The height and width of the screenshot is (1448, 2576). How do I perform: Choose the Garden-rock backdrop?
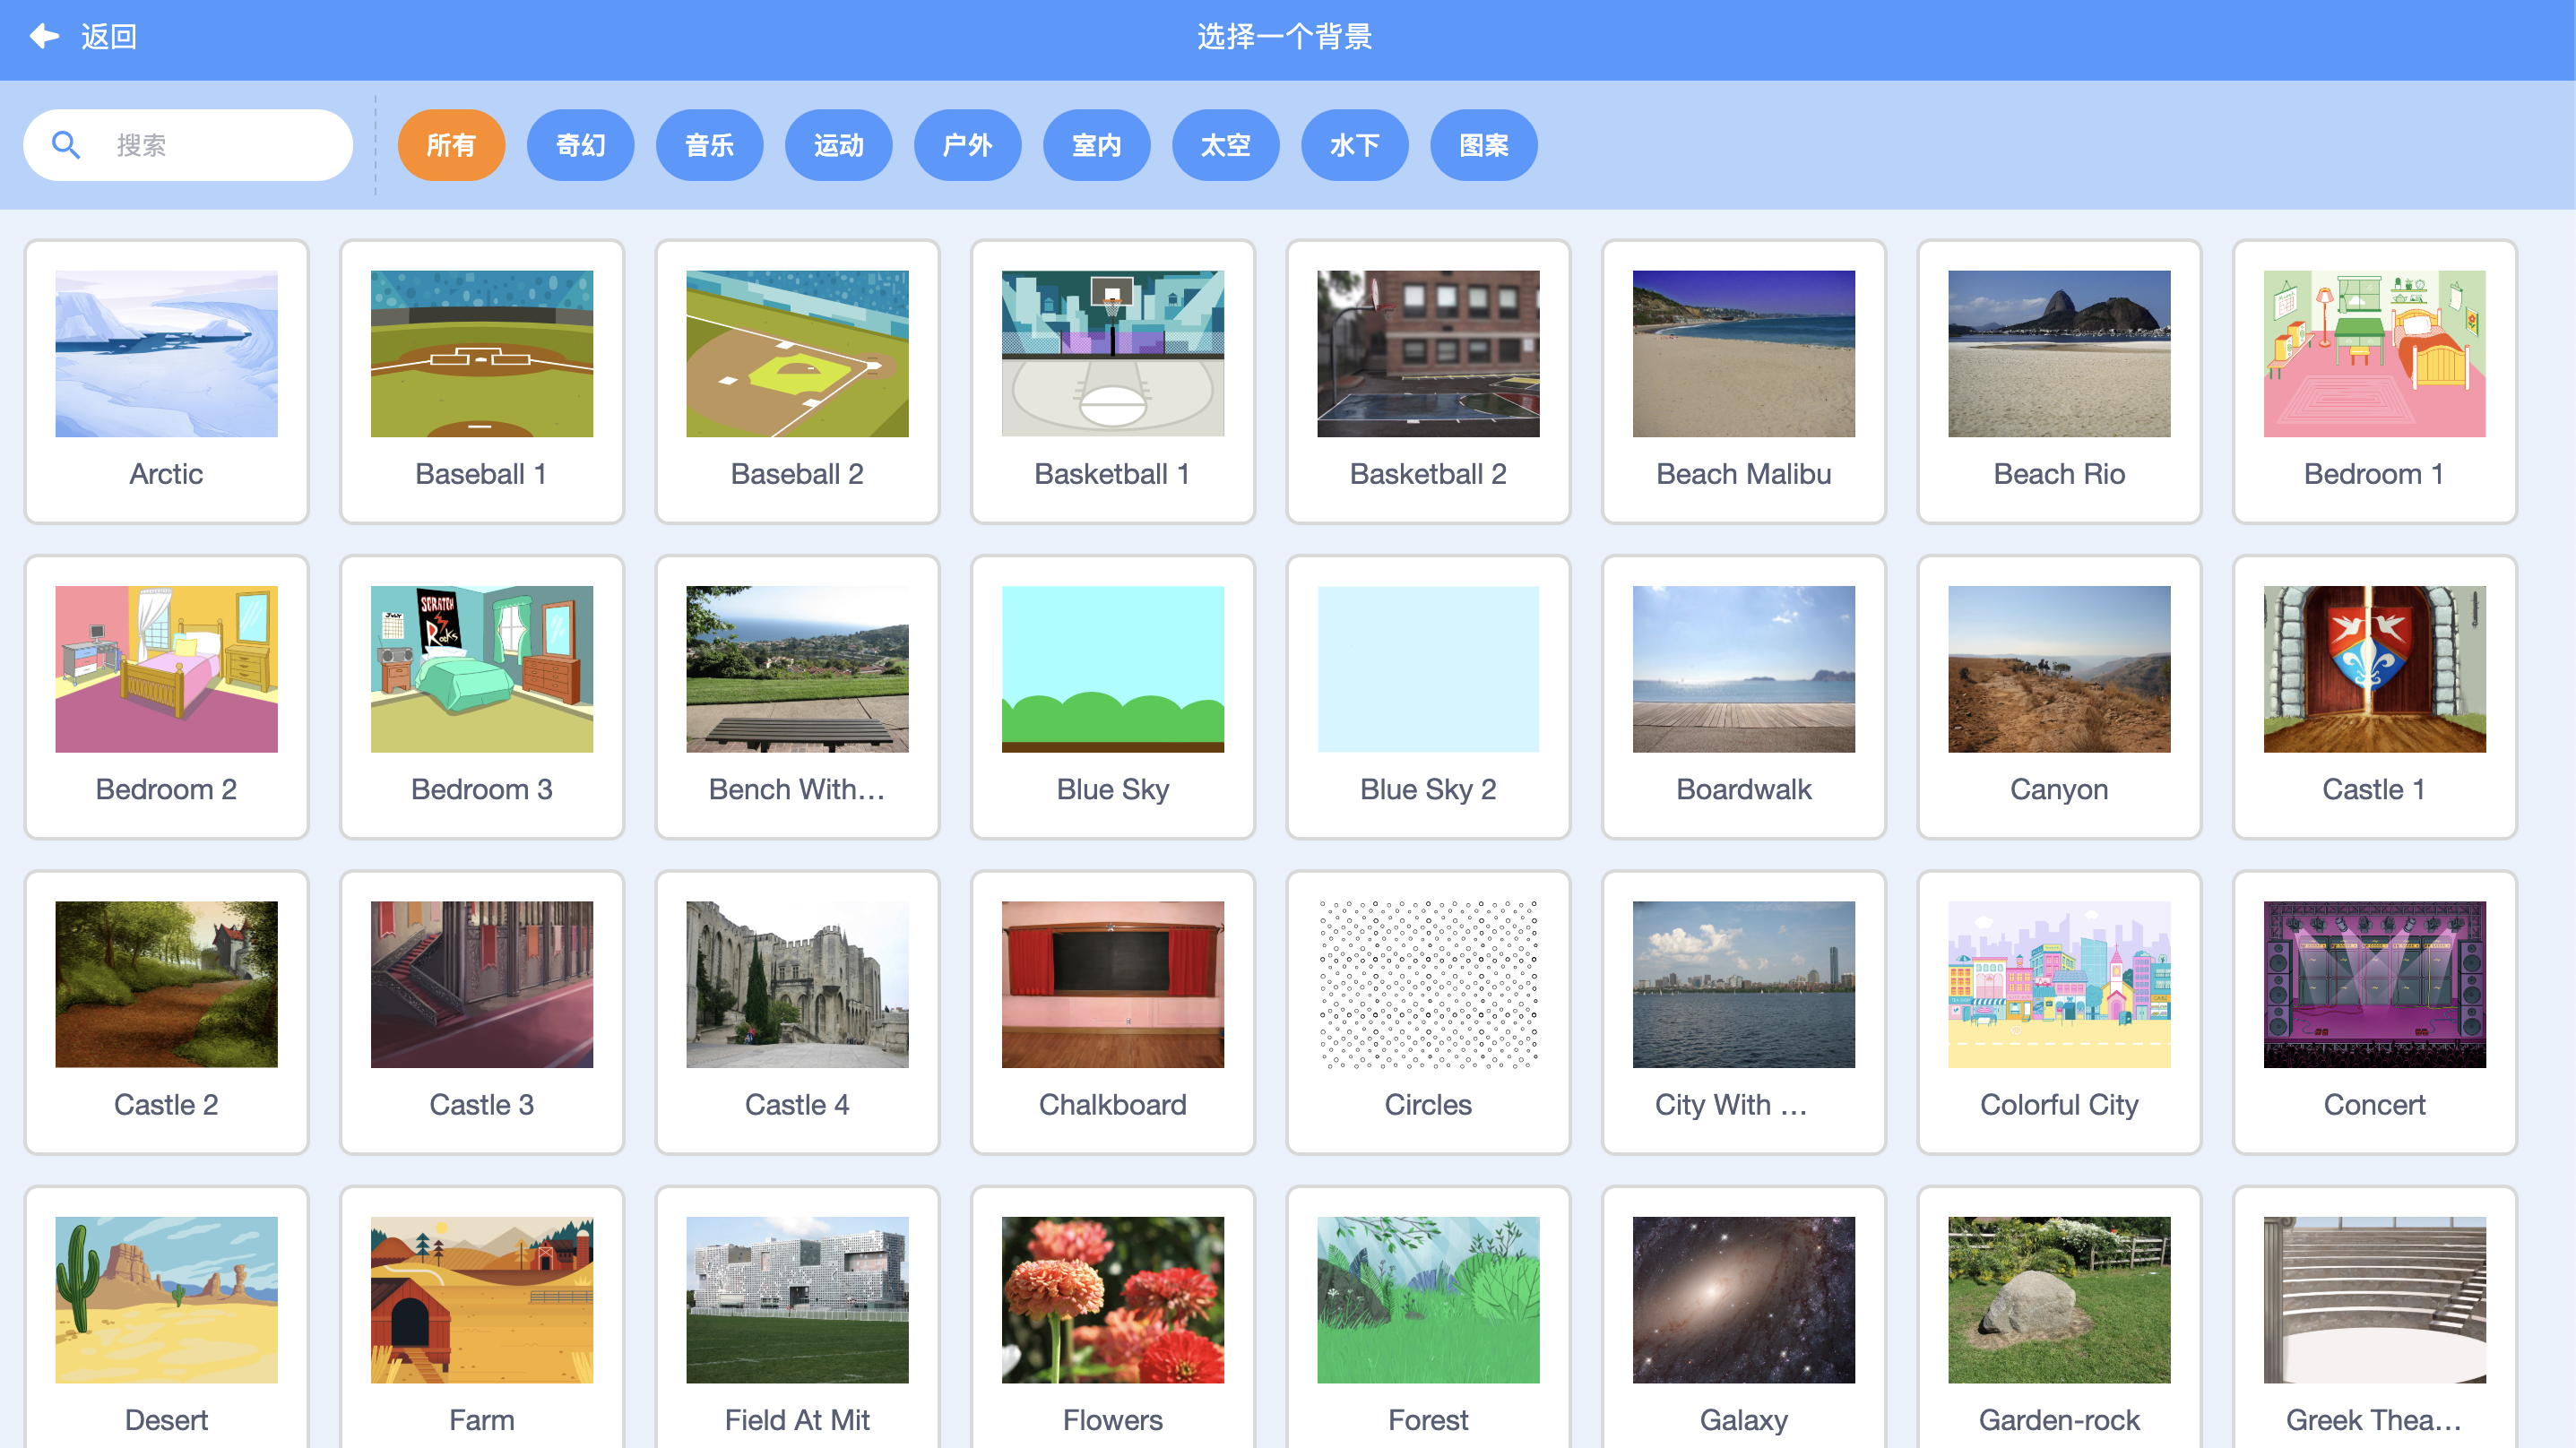pos(2059,1318)
